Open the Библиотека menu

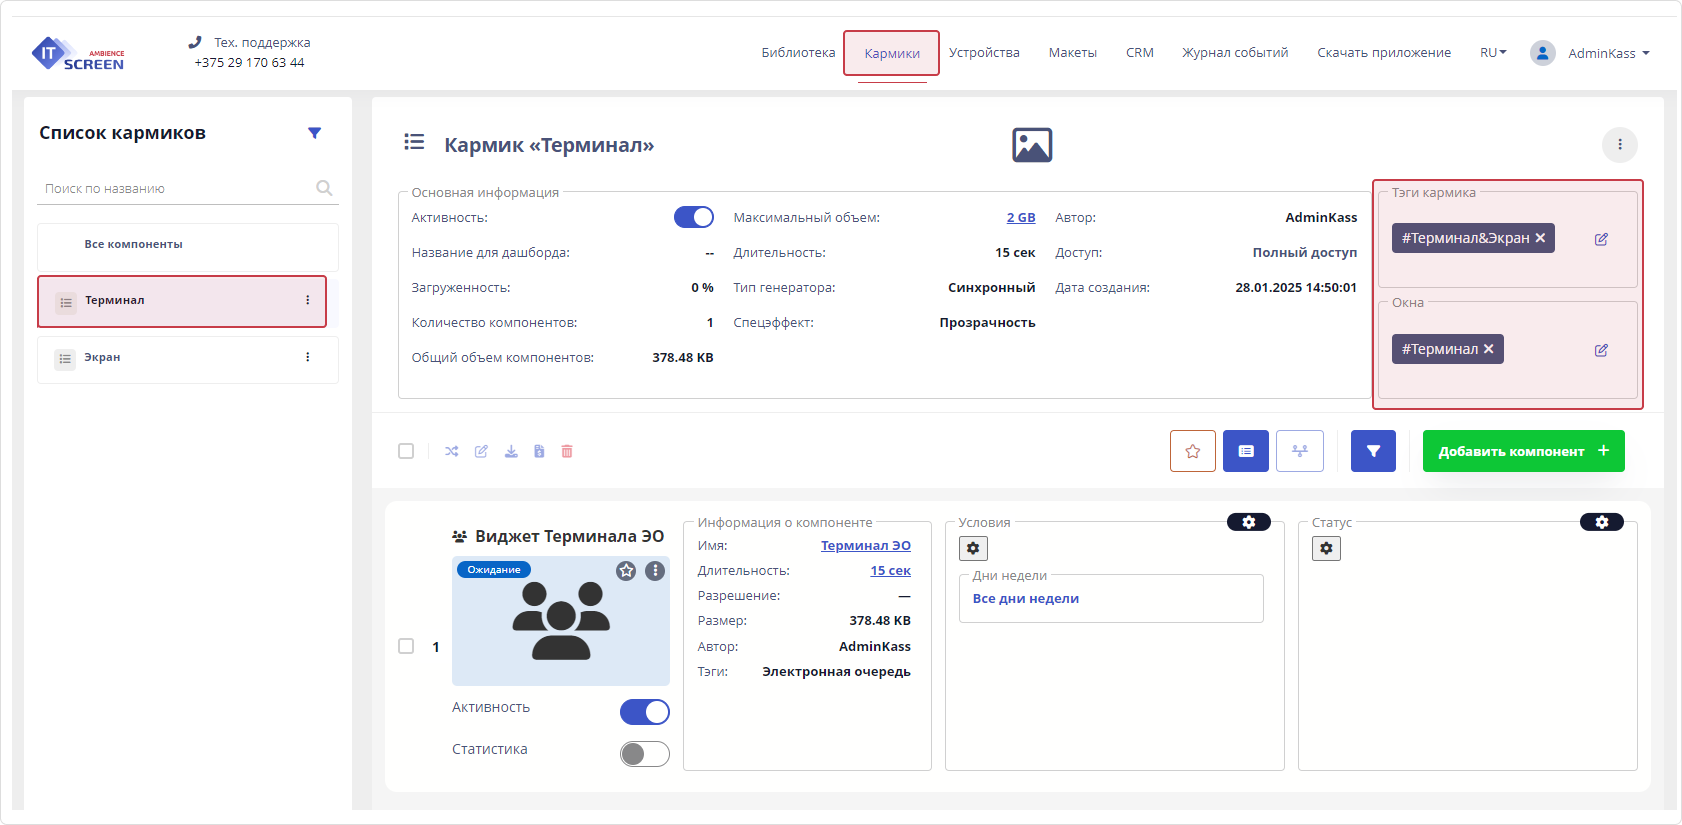click(x=798, y=53)
